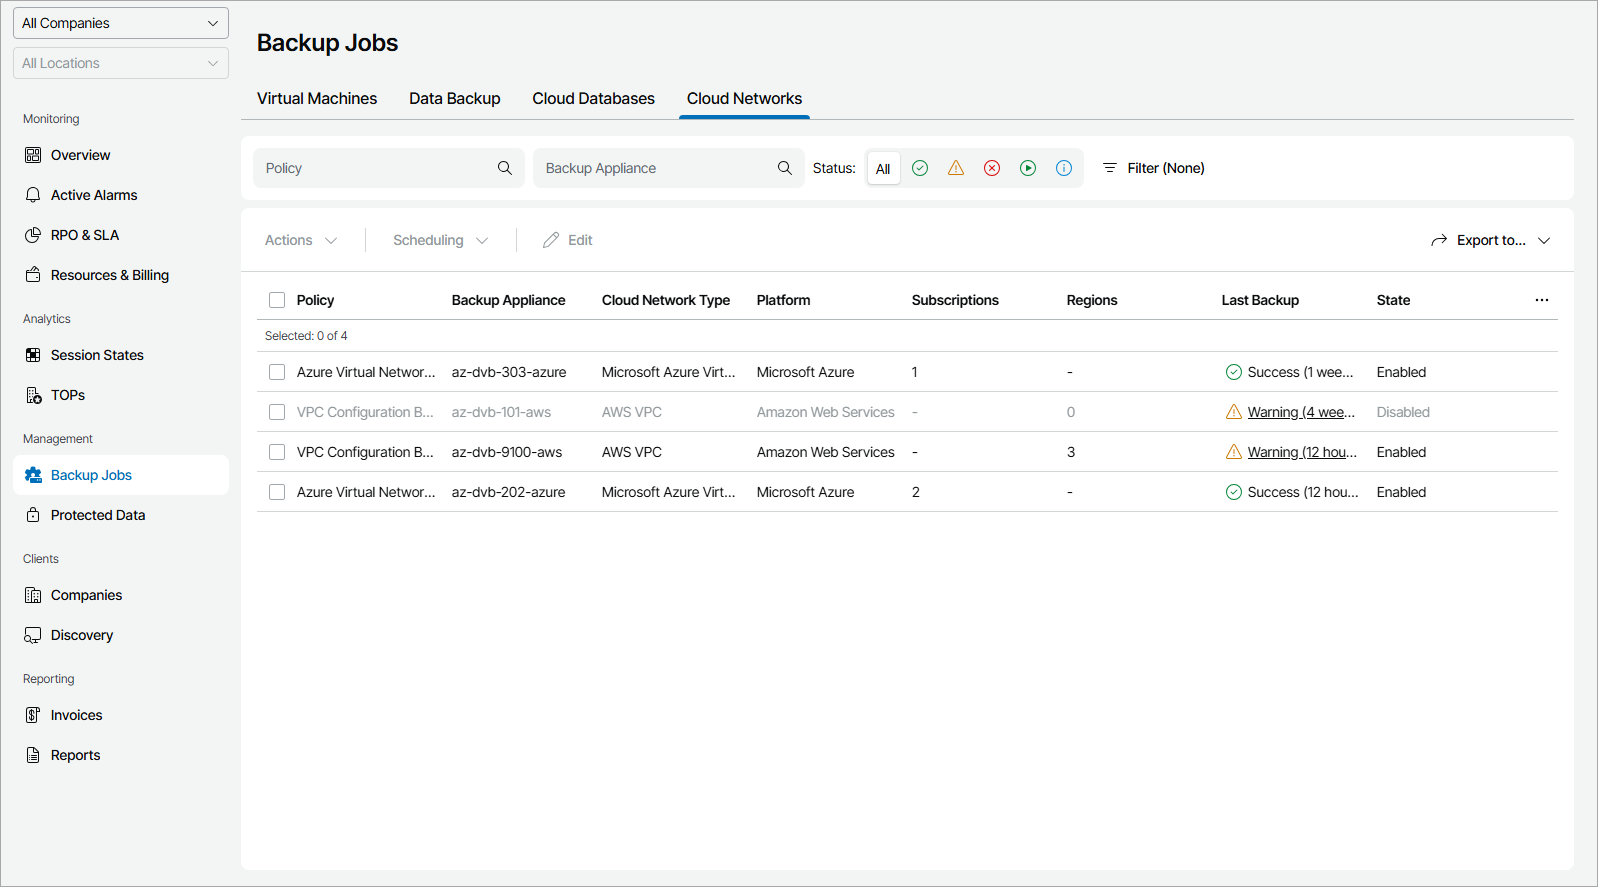Click the Backup Appliance search magnifier icon

point(785,168)
